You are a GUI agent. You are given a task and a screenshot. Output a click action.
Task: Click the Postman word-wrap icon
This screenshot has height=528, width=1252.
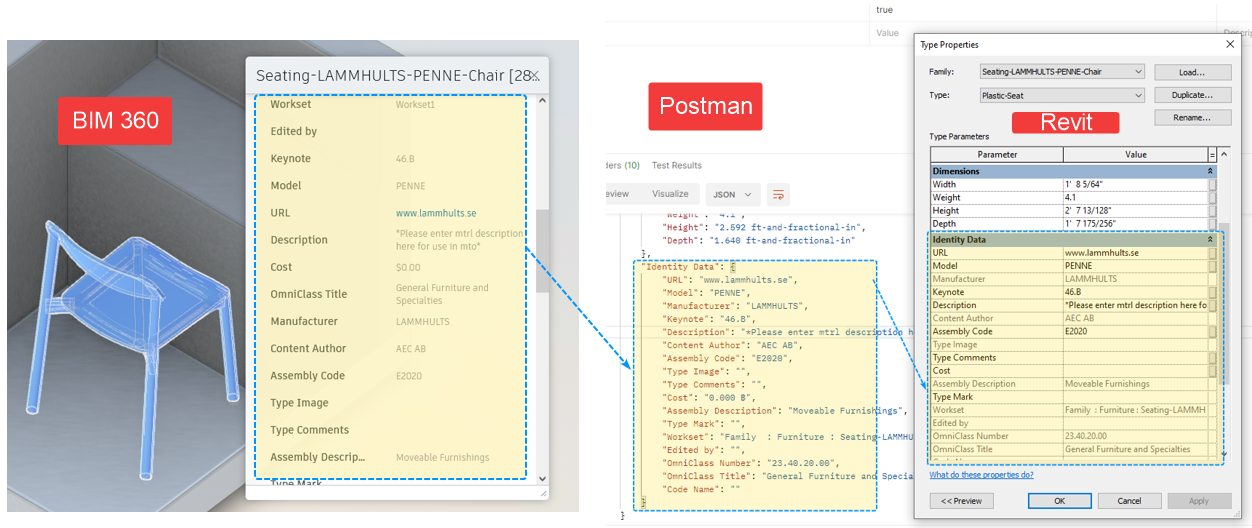coord(778,194)
